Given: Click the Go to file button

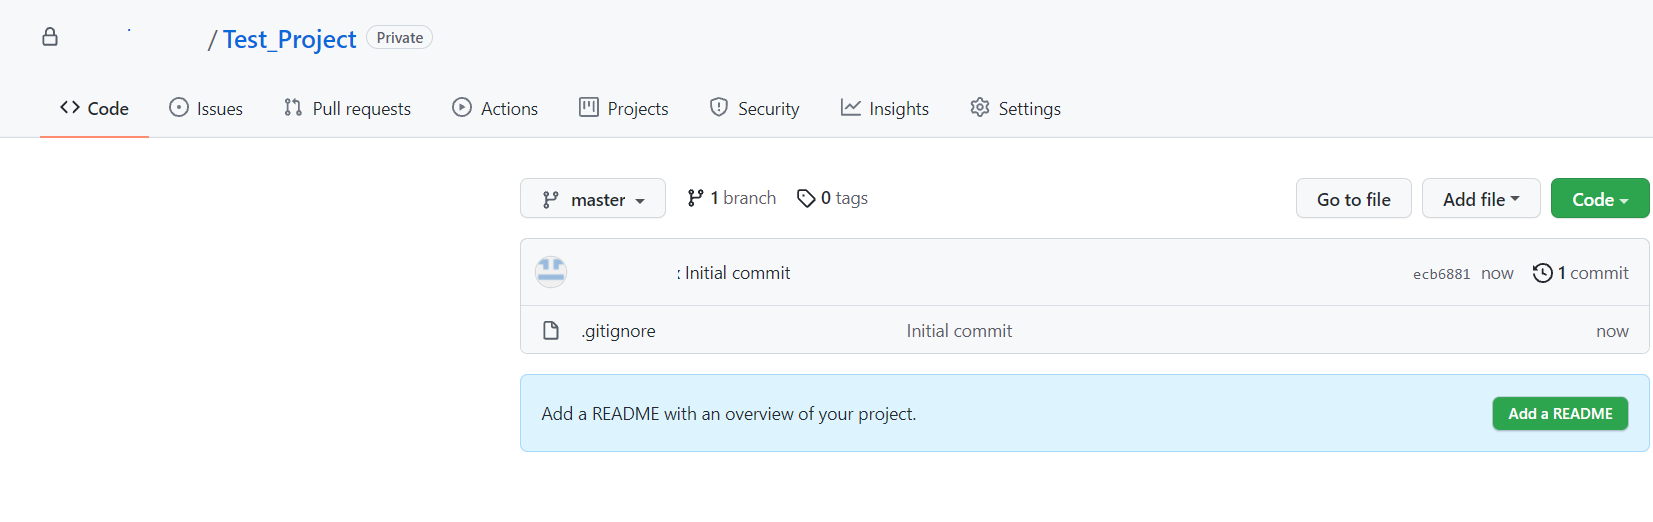Looking at the screenshot, I should [1353, 199].
